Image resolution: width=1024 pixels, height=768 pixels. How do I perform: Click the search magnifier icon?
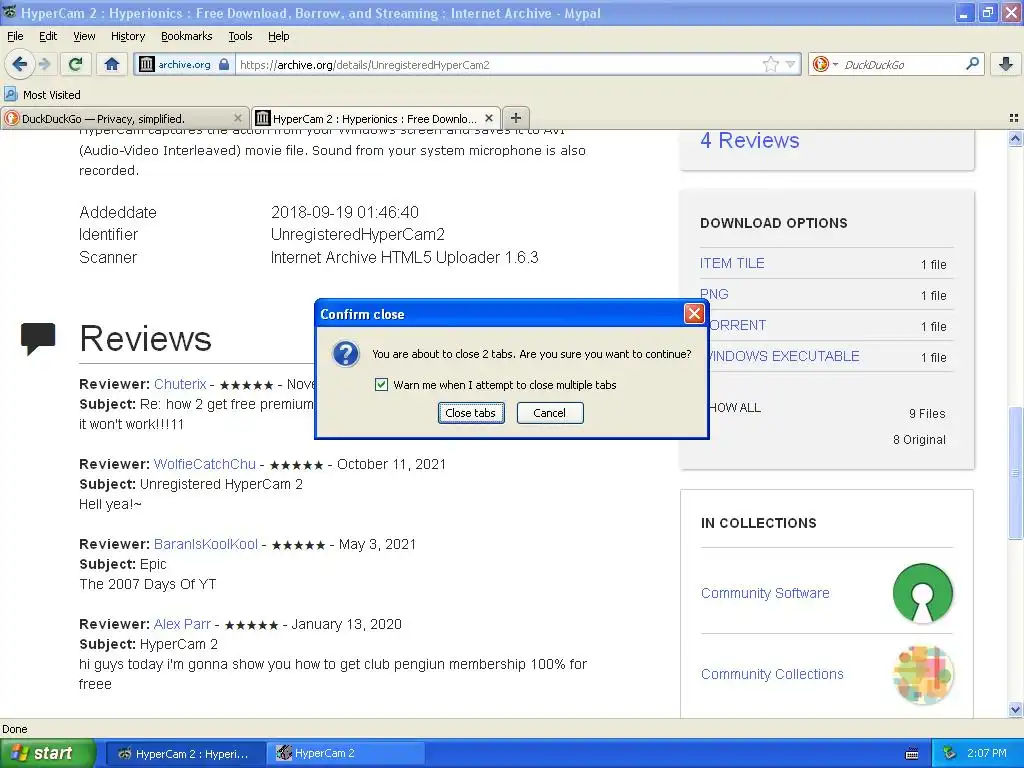click(x=972, y=63)
